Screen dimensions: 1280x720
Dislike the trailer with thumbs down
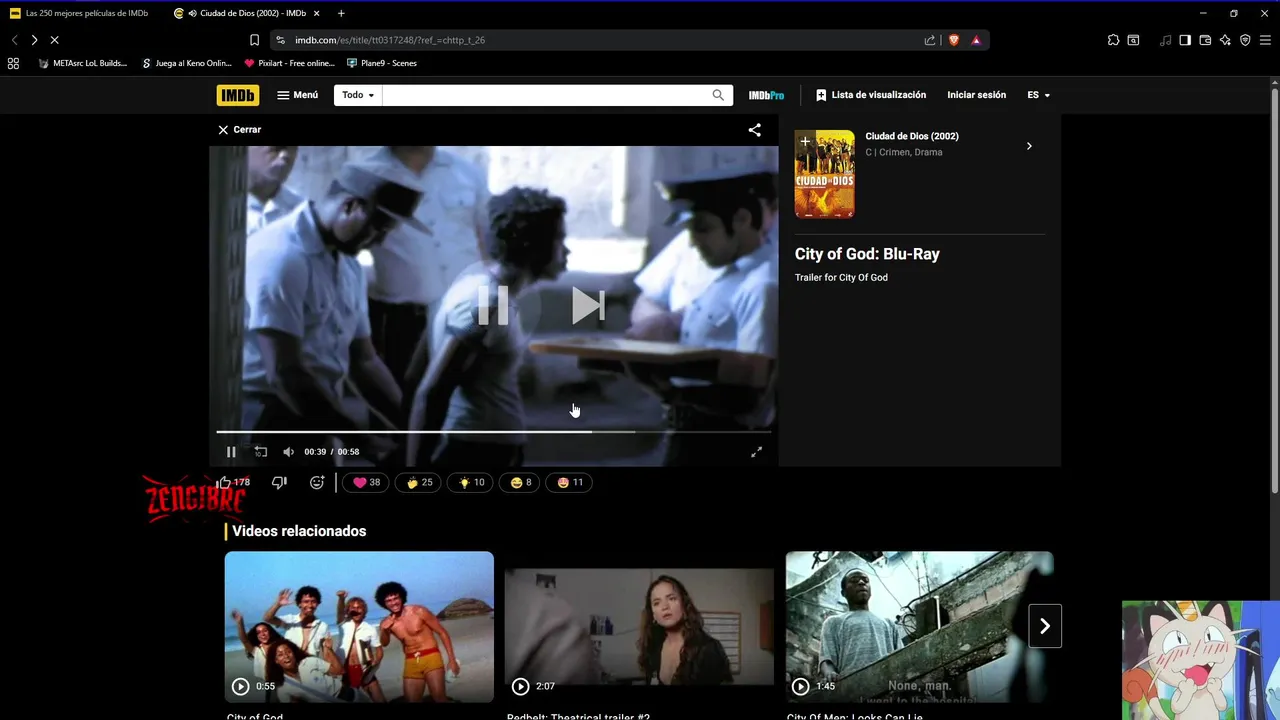coord(280,482)
